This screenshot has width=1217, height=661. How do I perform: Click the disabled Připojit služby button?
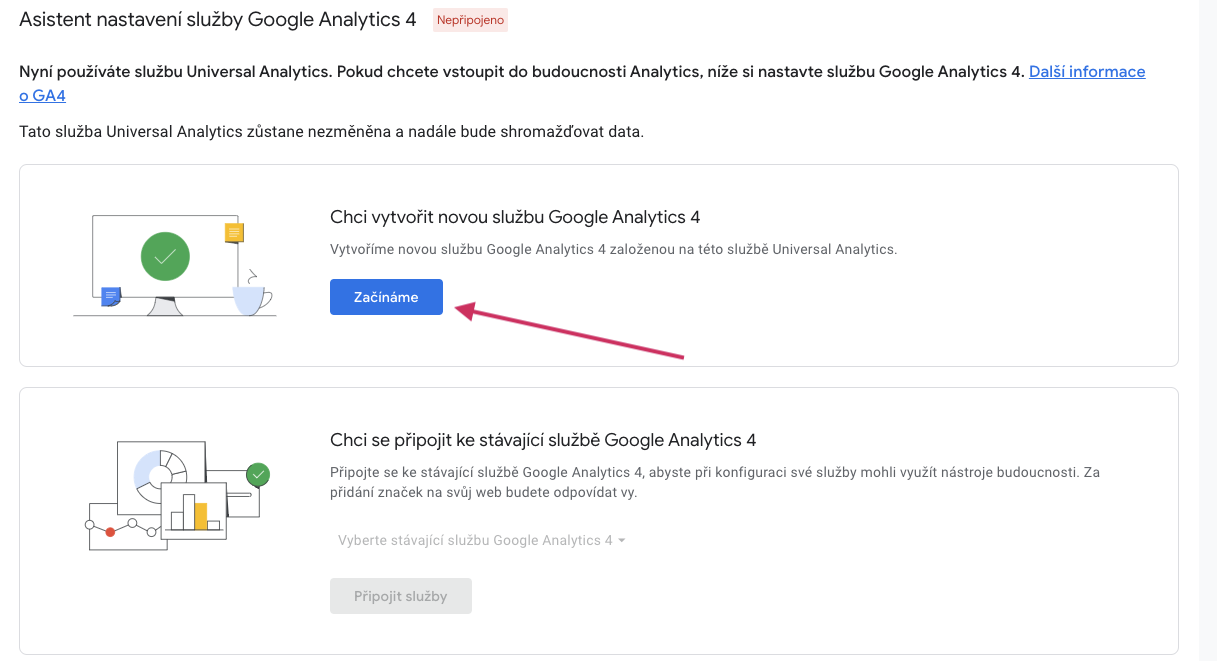401,596
